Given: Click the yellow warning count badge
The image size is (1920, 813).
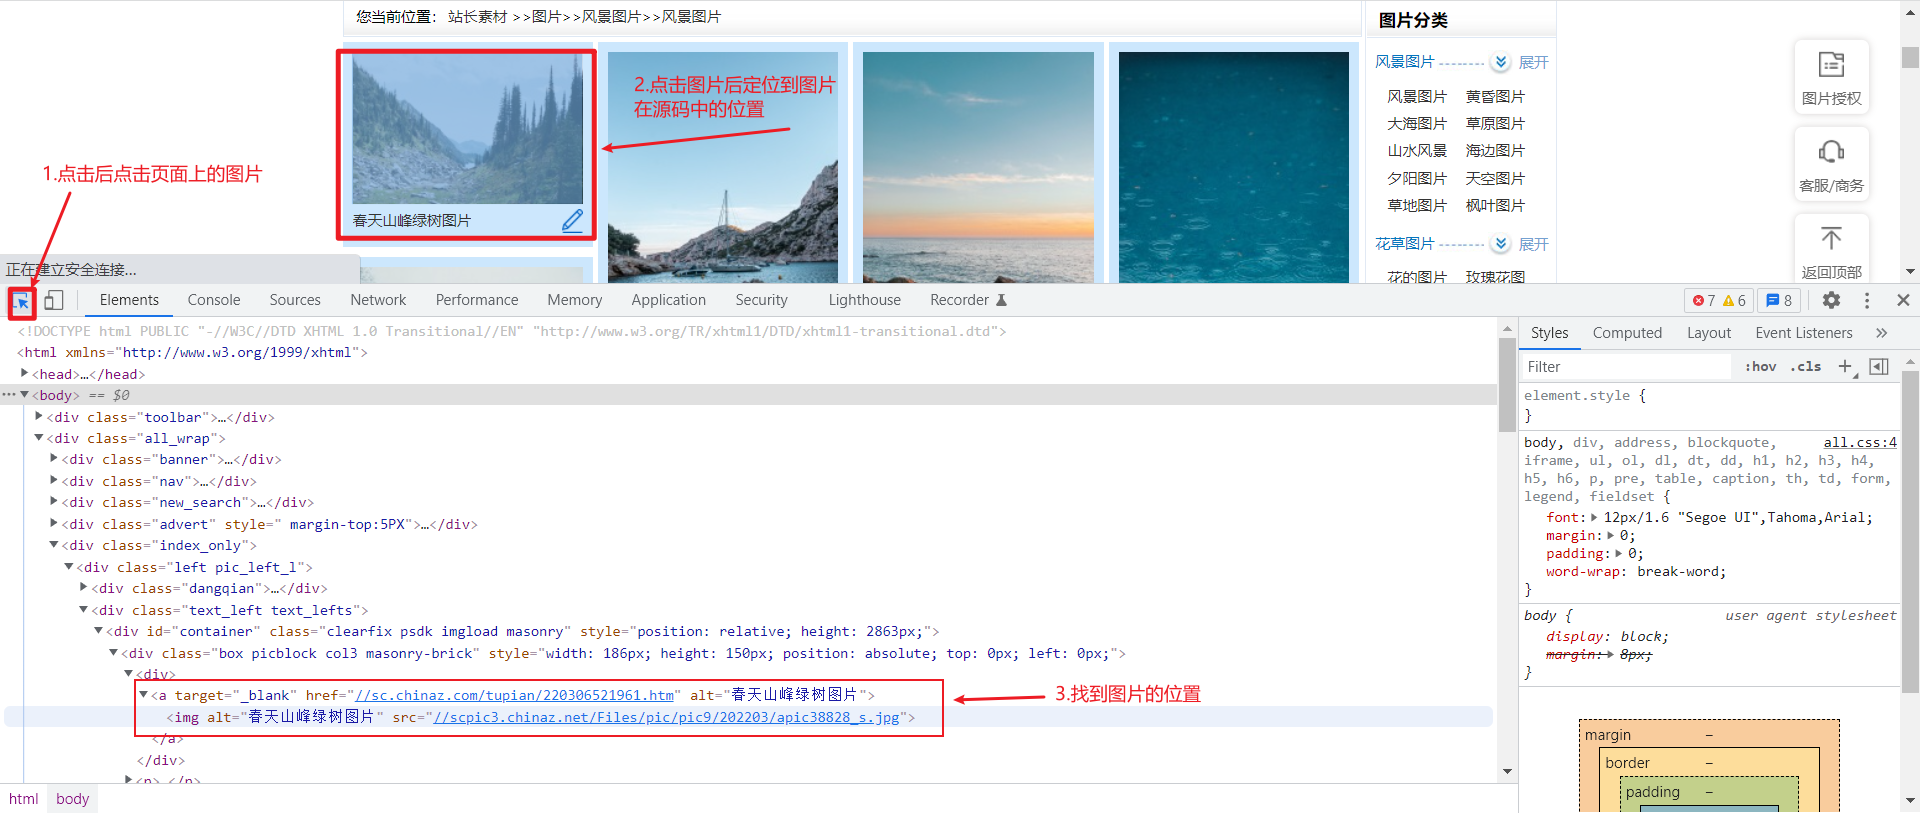Looking at the screenshot, I should click(x=1734, y=300).
